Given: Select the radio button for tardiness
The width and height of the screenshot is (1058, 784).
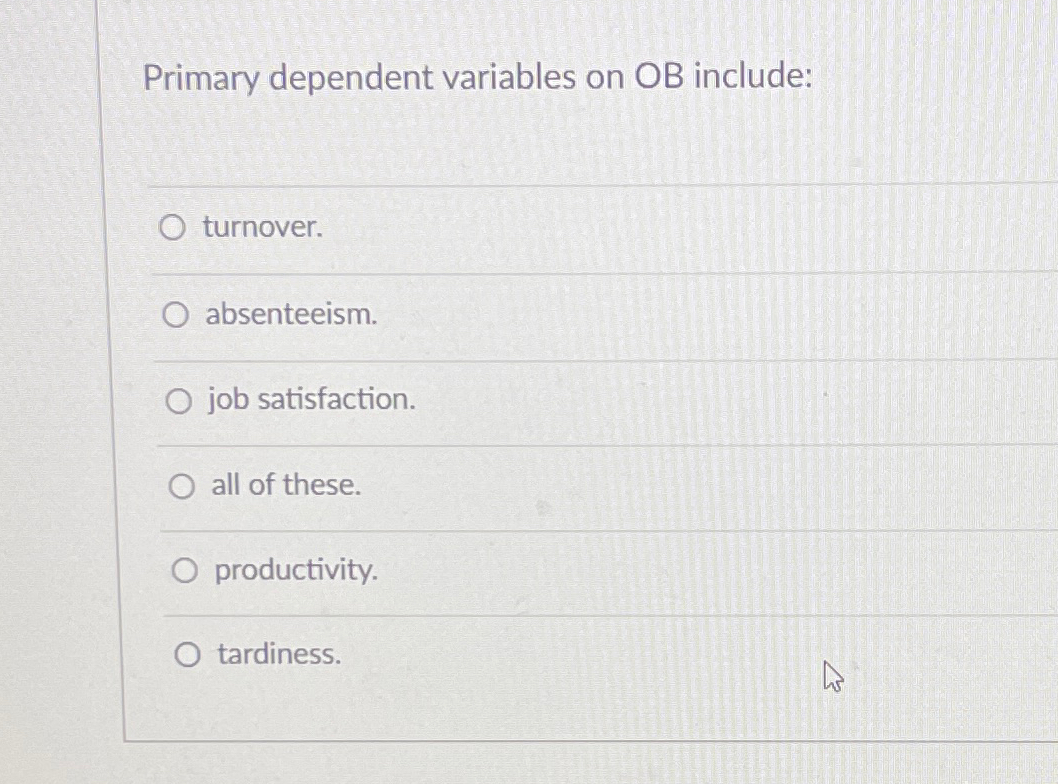Looking at the screenshot, I should click(x=186, y=655).
